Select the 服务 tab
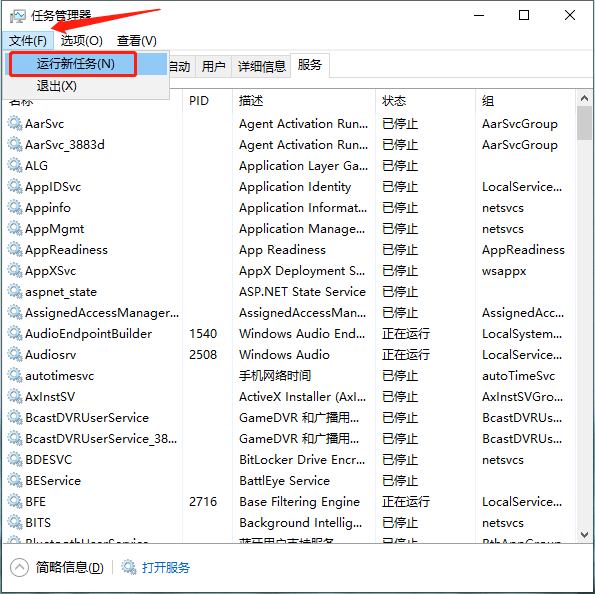This screenshot has width=595, height=594. (310, 65)
